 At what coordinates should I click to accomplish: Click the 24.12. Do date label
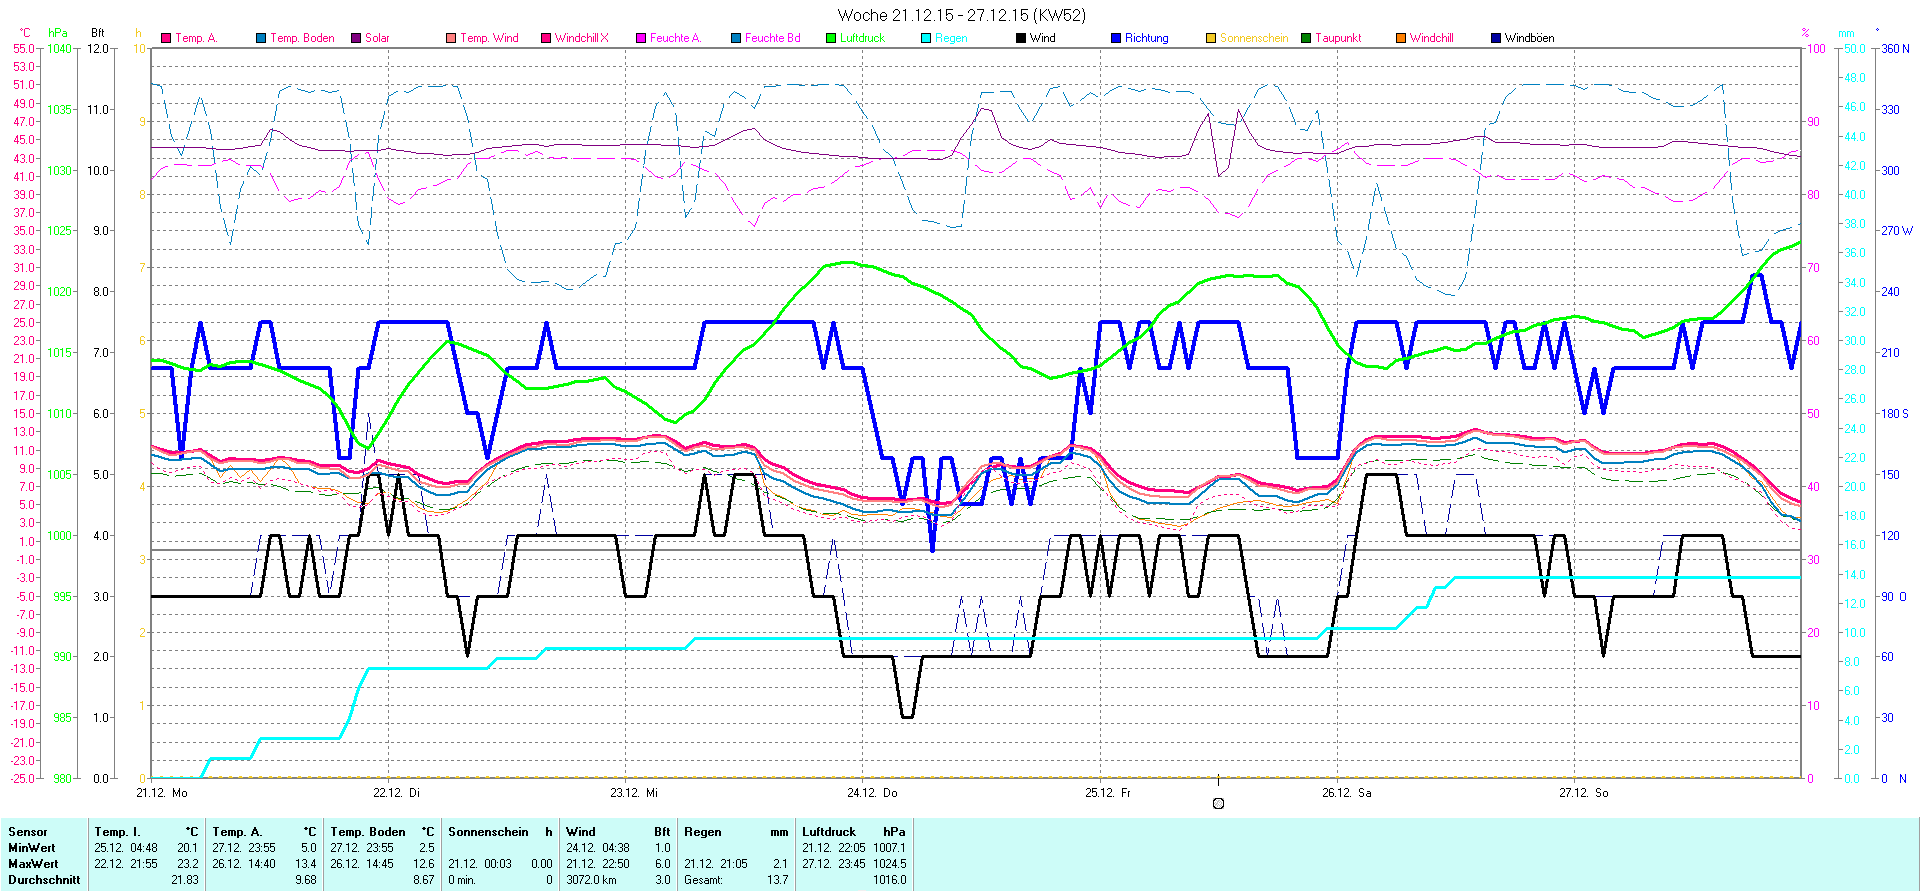pyautogui.click(x=872, y=793)
